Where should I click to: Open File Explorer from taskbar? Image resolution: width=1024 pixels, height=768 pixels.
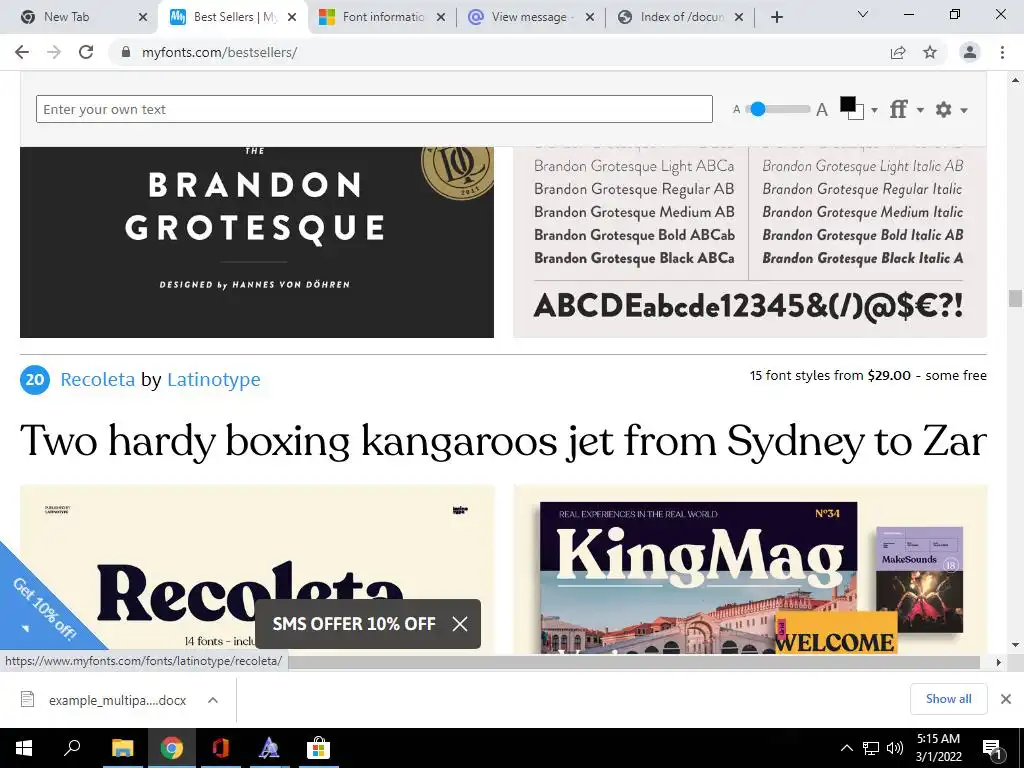point(122,748)
